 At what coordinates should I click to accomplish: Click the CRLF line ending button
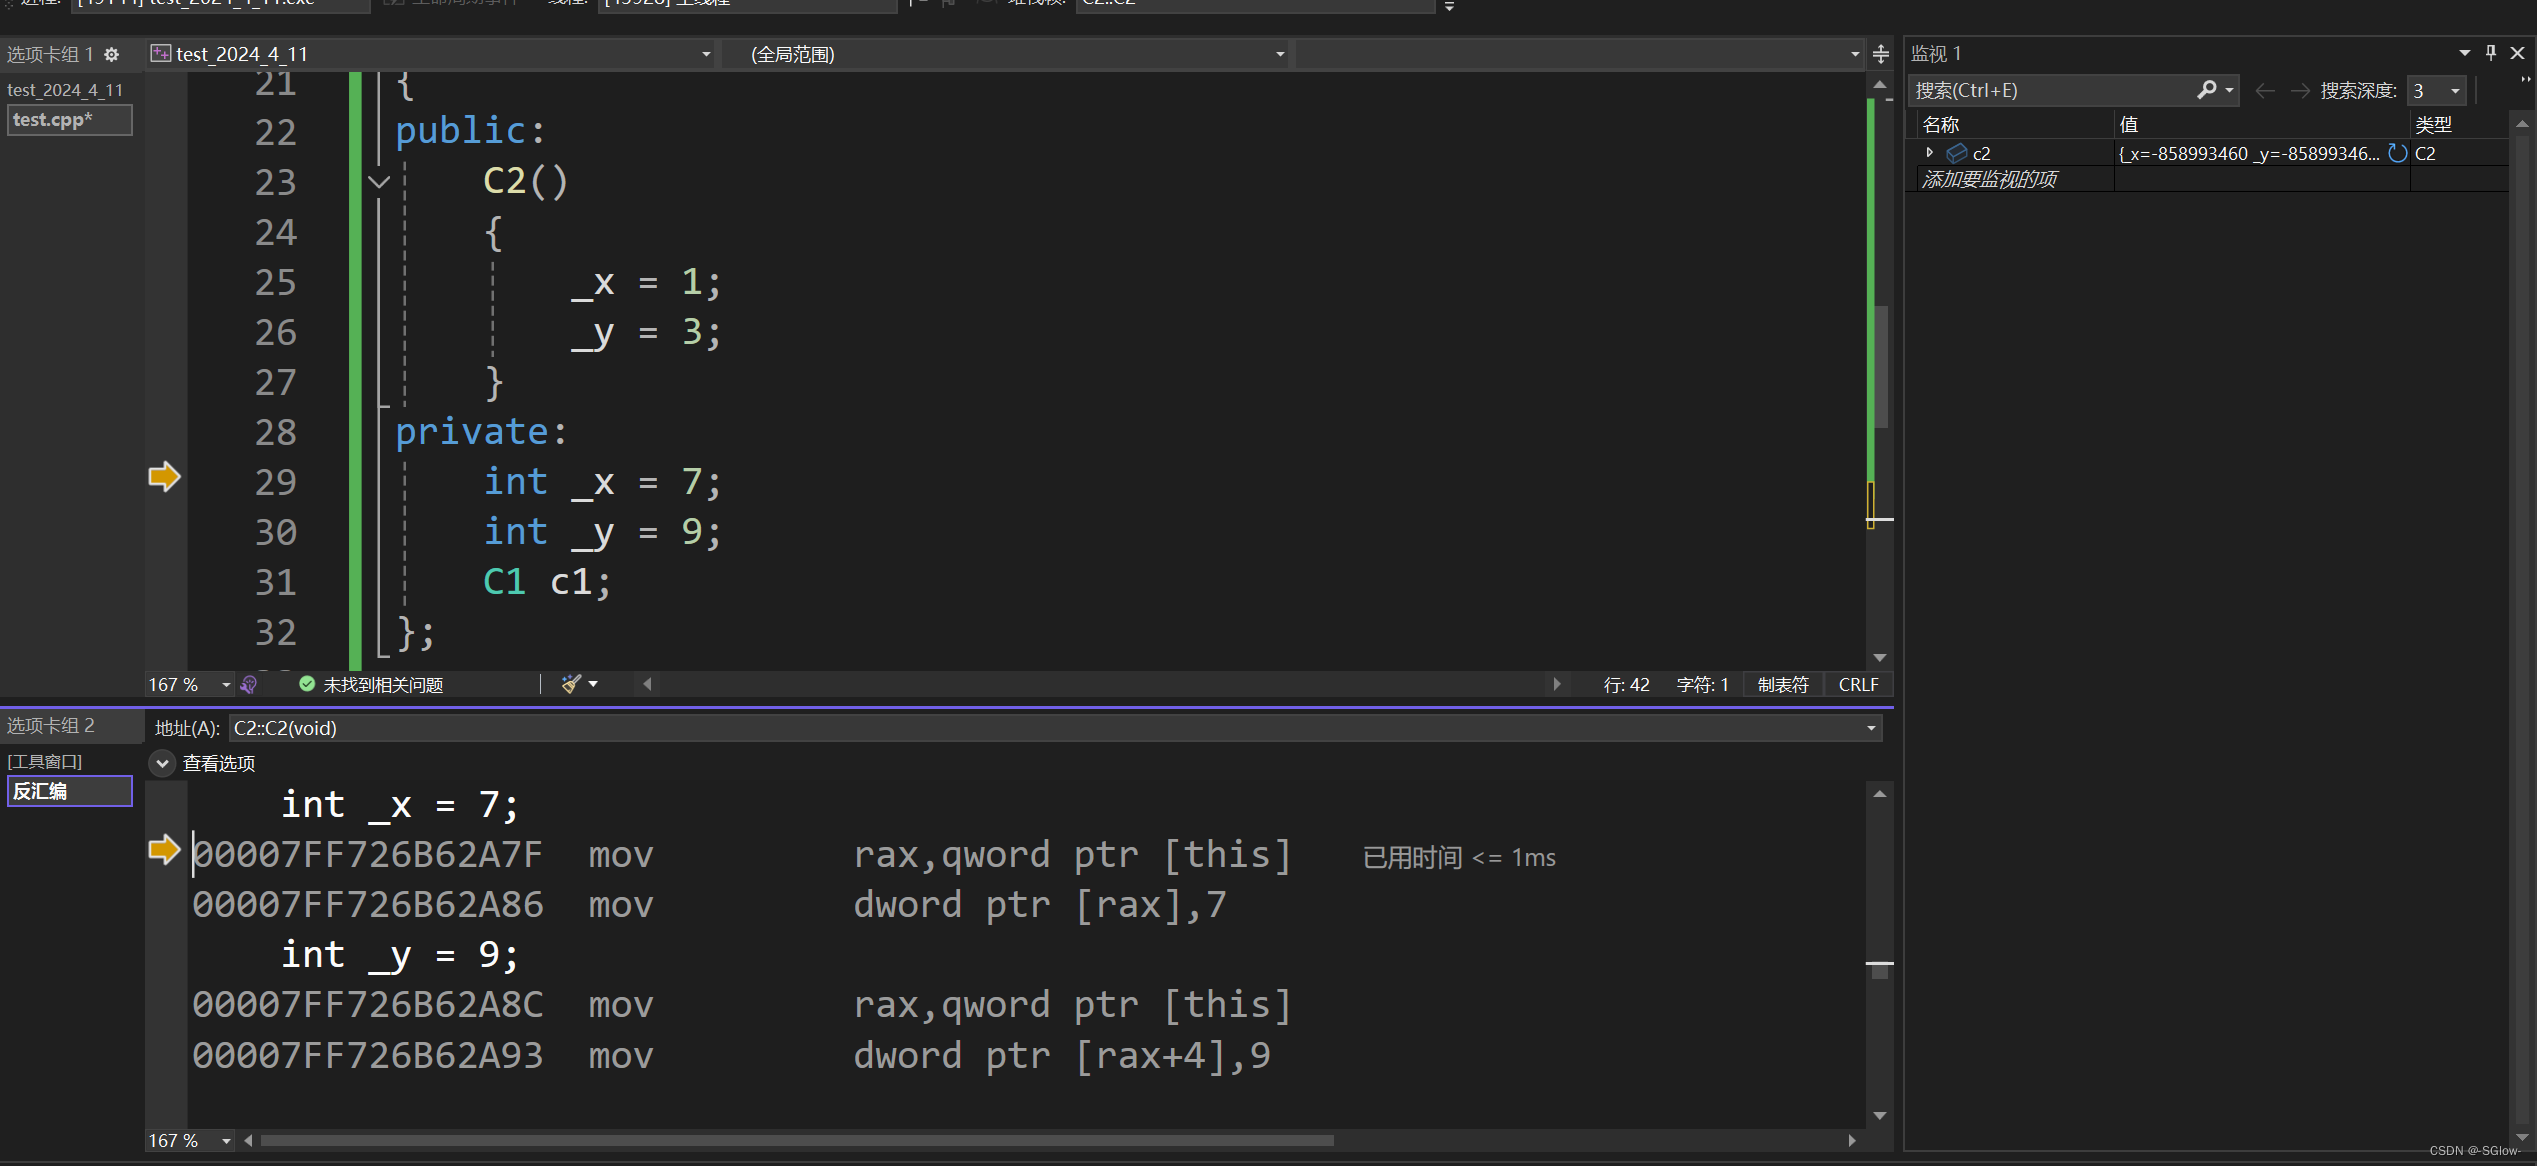point(1858,685)
